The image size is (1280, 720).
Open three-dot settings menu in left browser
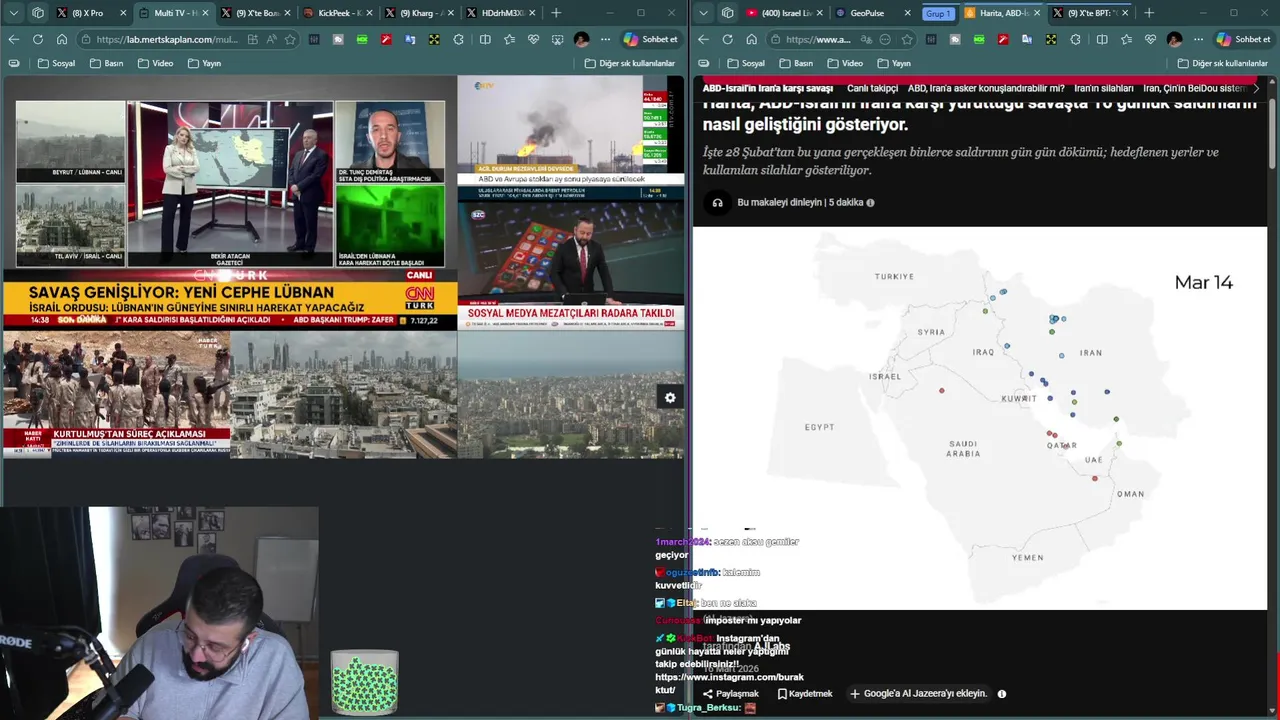click(x=605, y=39)
